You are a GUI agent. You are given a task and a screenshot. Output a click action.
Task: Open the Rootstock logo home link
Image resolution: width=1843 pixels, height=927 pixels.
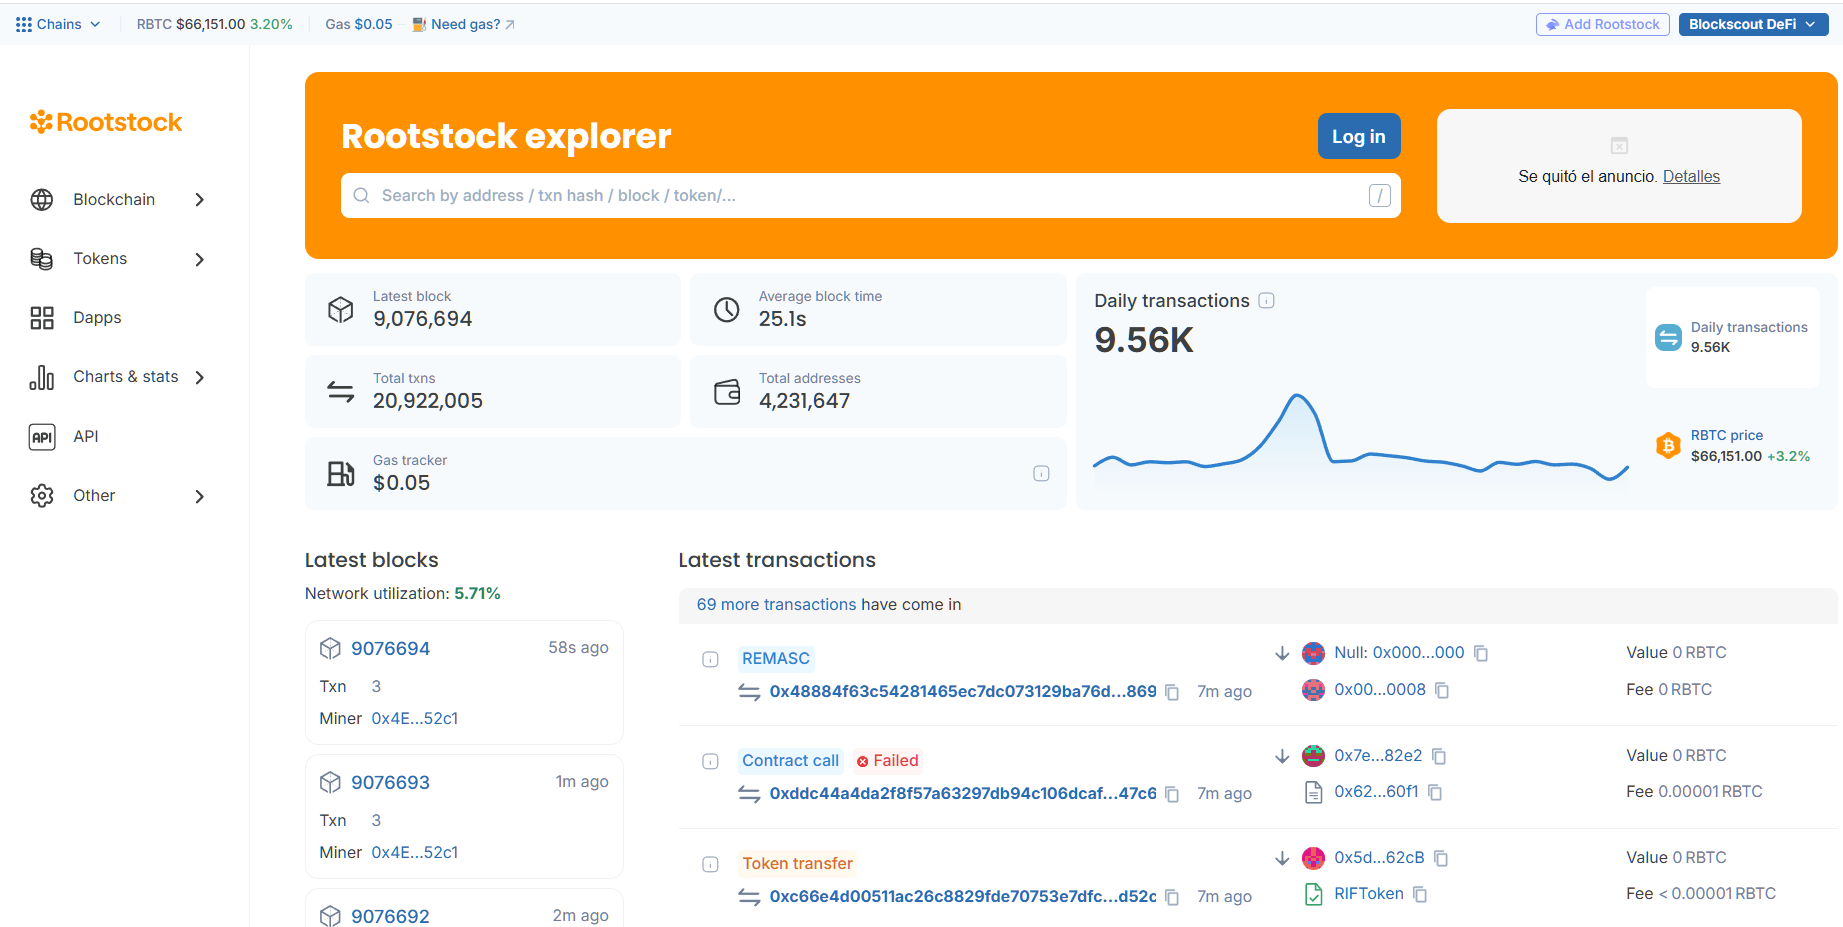106,122
